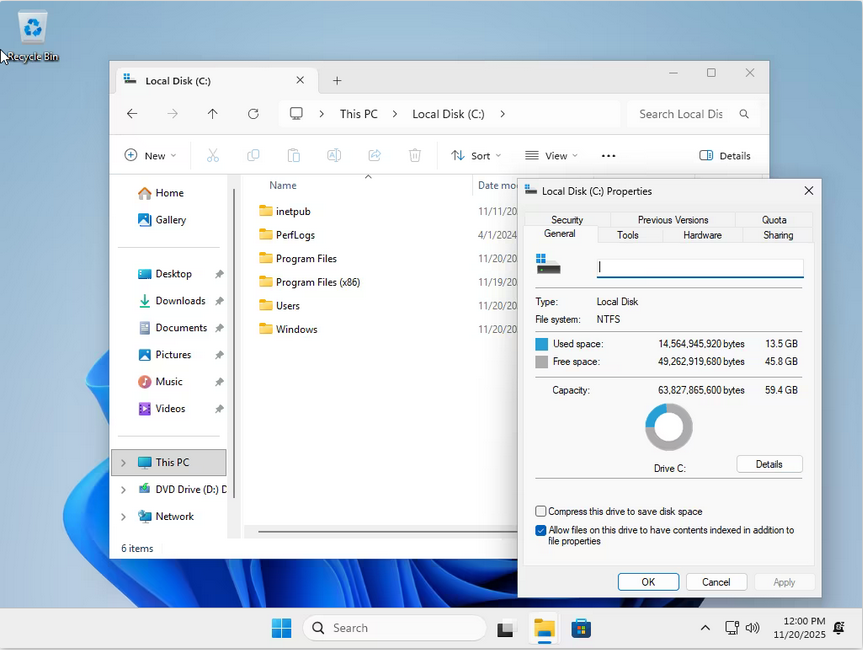Switch to the Security tab
Viewport: 863px width, 650px height.
[567, 220]
